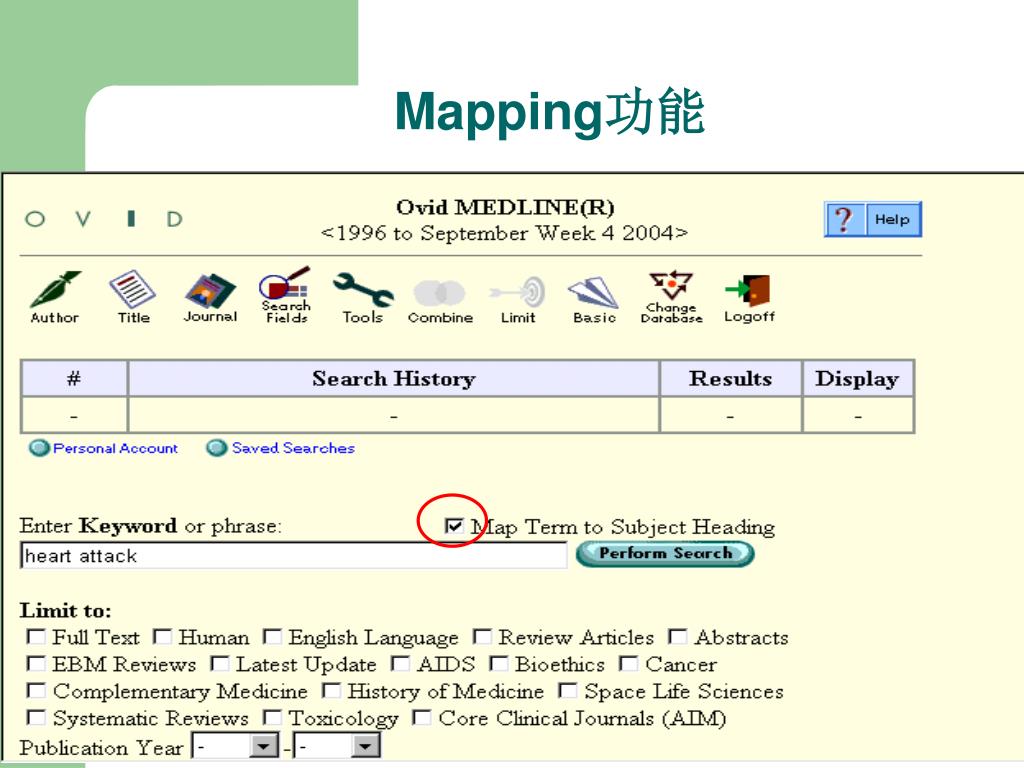Click the 1996 to September Week 4 2004 text
Screen dimensions: 1024x768
[x=504, y=233]
